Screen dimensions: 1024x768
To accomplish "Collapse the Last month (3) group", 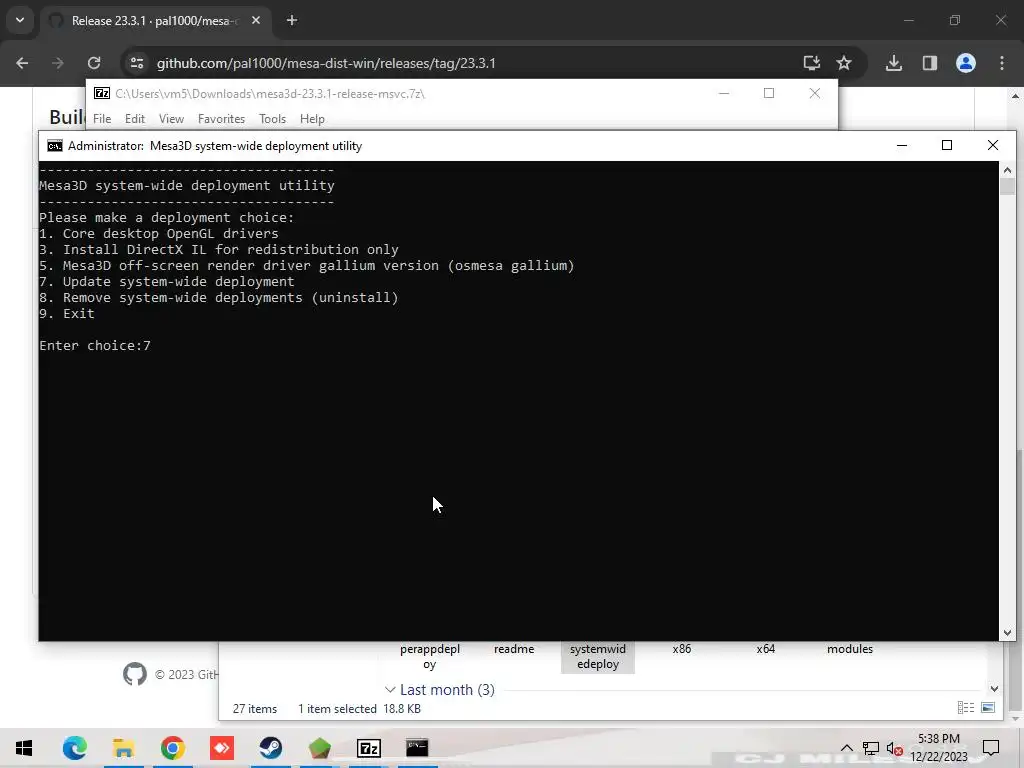I will (390, 690).
